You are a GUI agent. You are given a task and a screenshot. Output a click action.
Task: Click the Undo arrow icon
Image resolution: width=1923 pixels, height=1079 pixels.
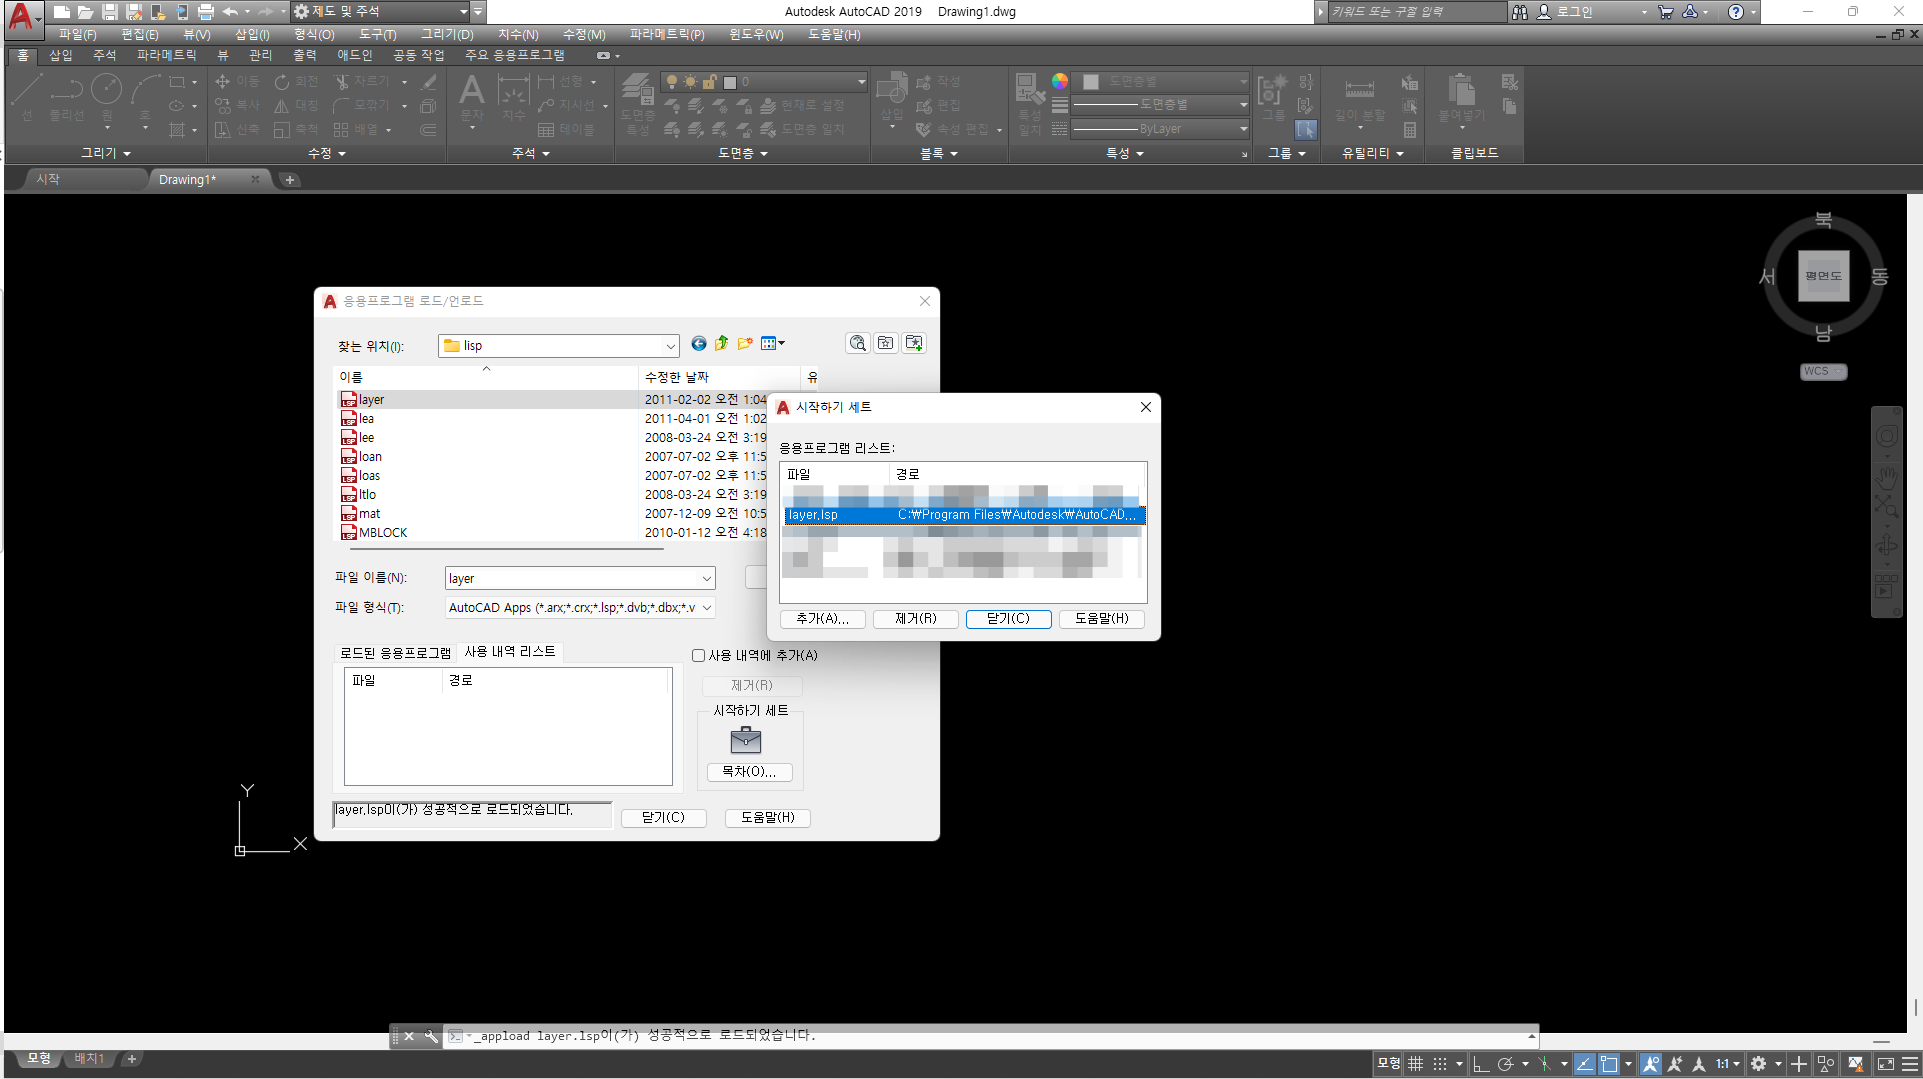(x=230, y=12)
